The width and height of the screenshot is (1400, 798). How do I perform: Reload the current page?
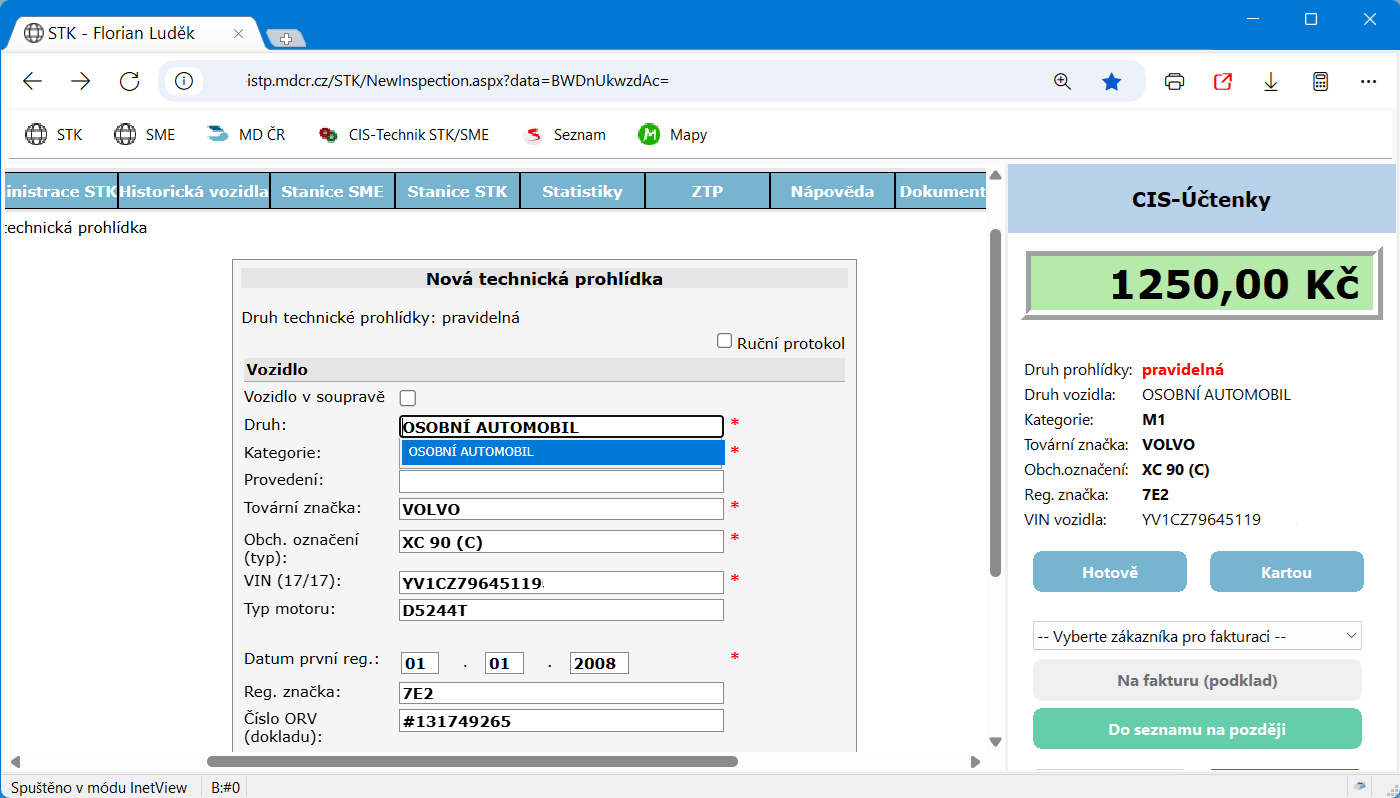coord(129,82)
